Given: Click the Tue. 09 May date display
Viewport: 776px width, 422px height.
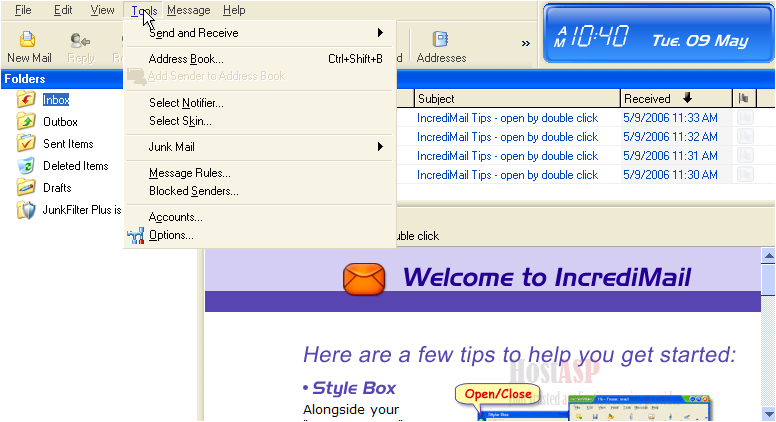Looking at the screenshot, I should (x=700, y=41).
